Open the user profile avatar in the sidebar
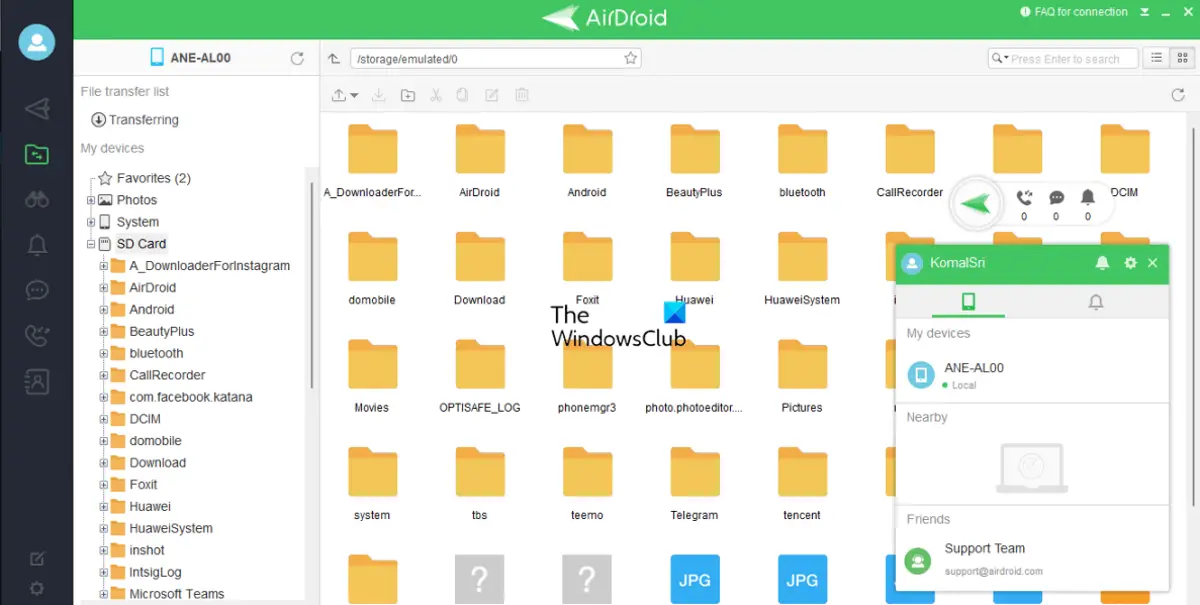This screenshot has width=1200, height=605. (x=36, y=41)
